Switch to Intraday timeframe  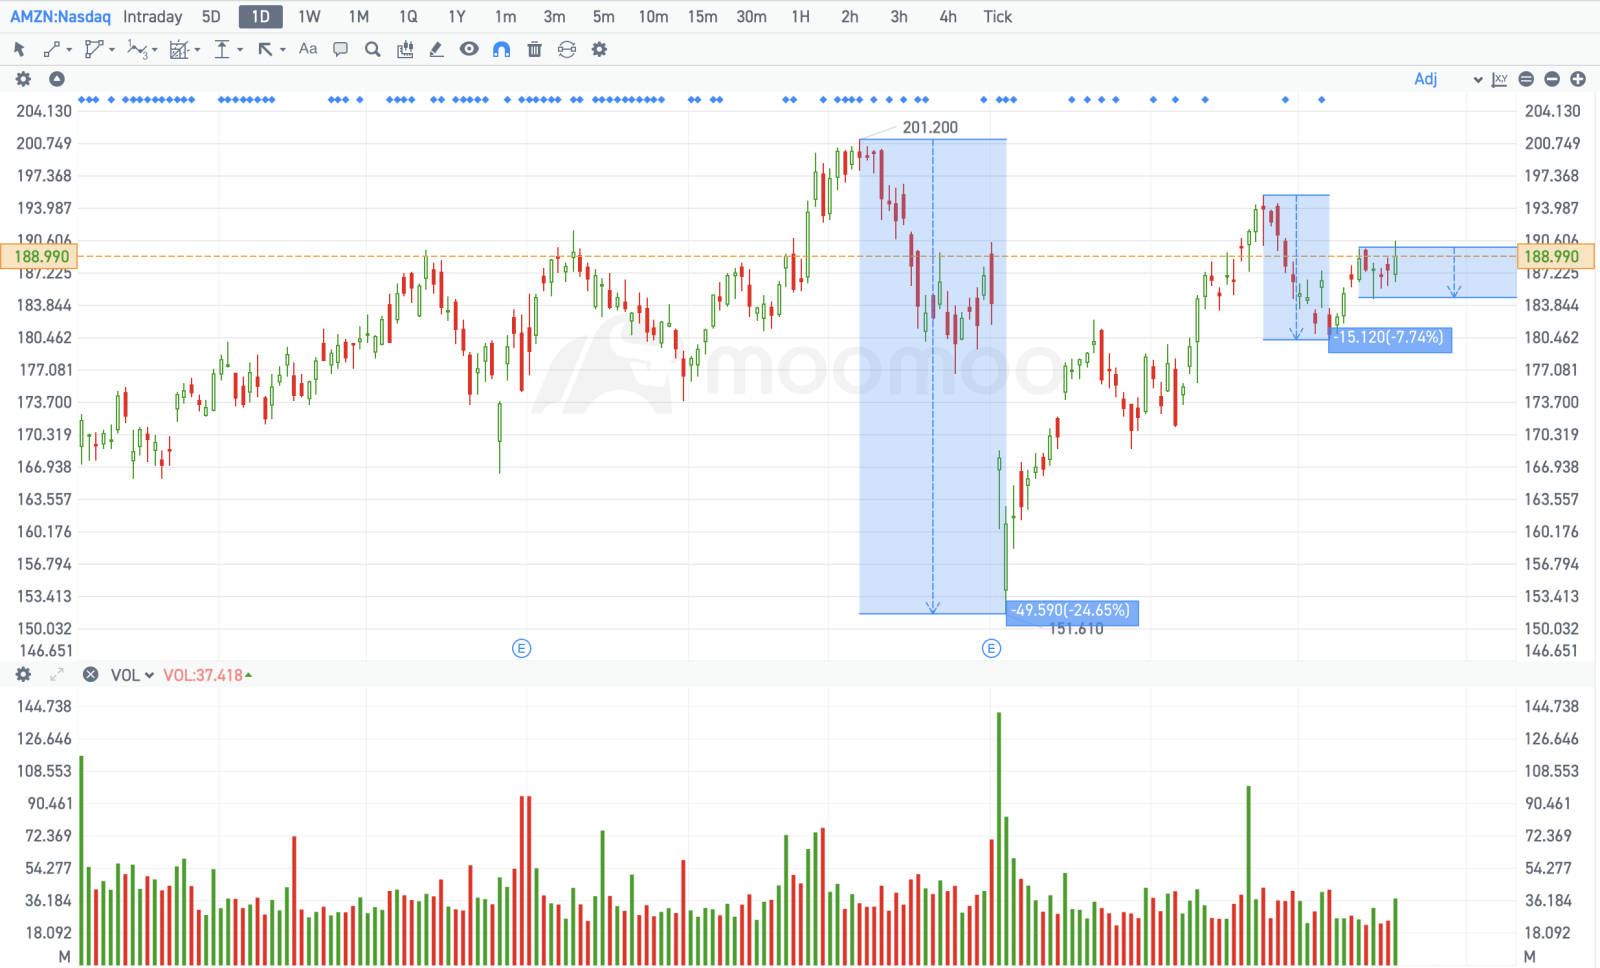[153, 17]
